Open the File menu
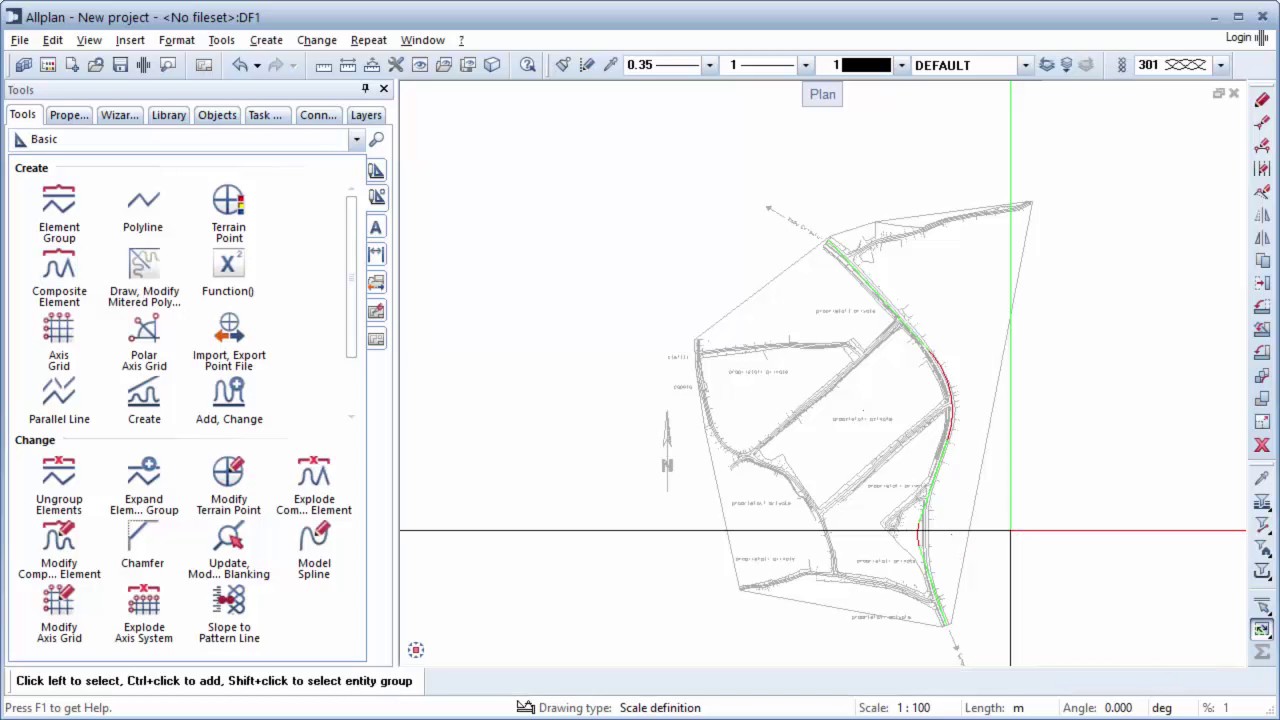 (x=20, y=40)
